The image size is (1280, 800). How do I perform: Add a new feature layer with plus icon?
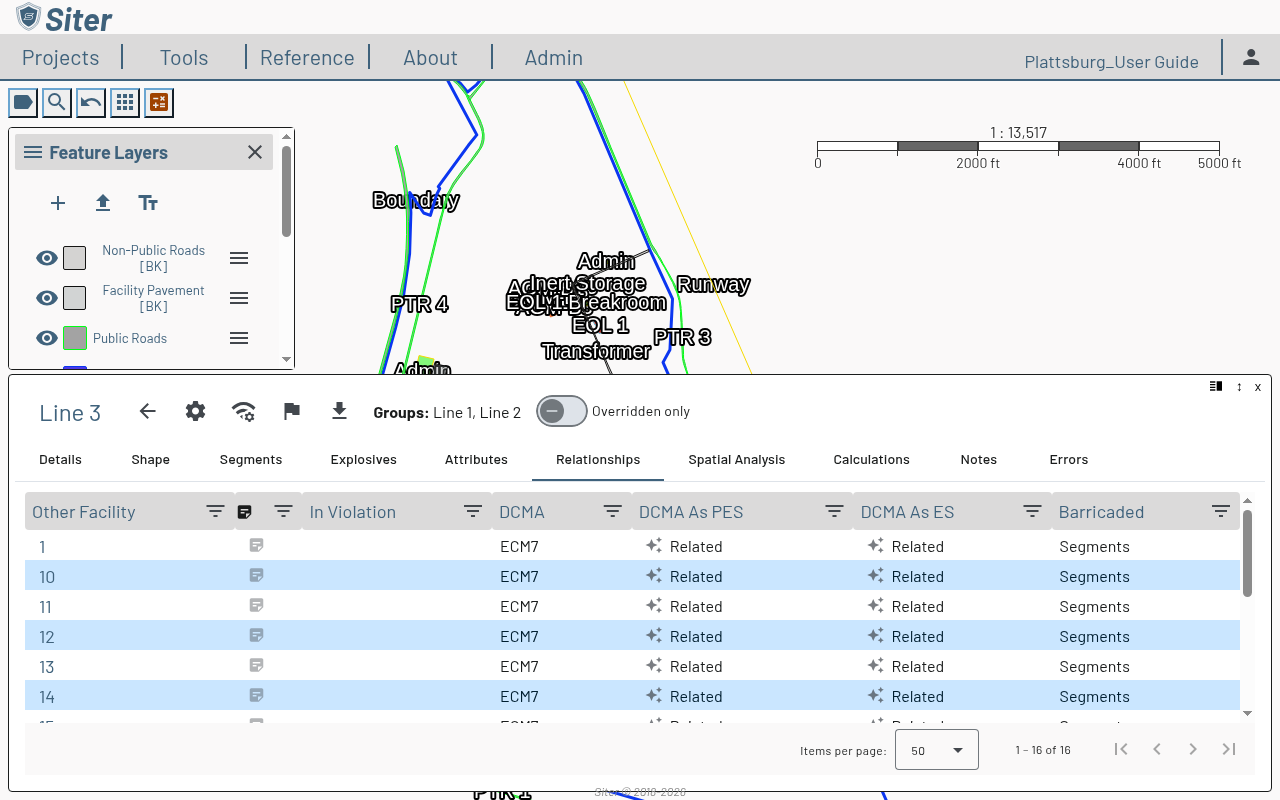click(x=58, y=203)
